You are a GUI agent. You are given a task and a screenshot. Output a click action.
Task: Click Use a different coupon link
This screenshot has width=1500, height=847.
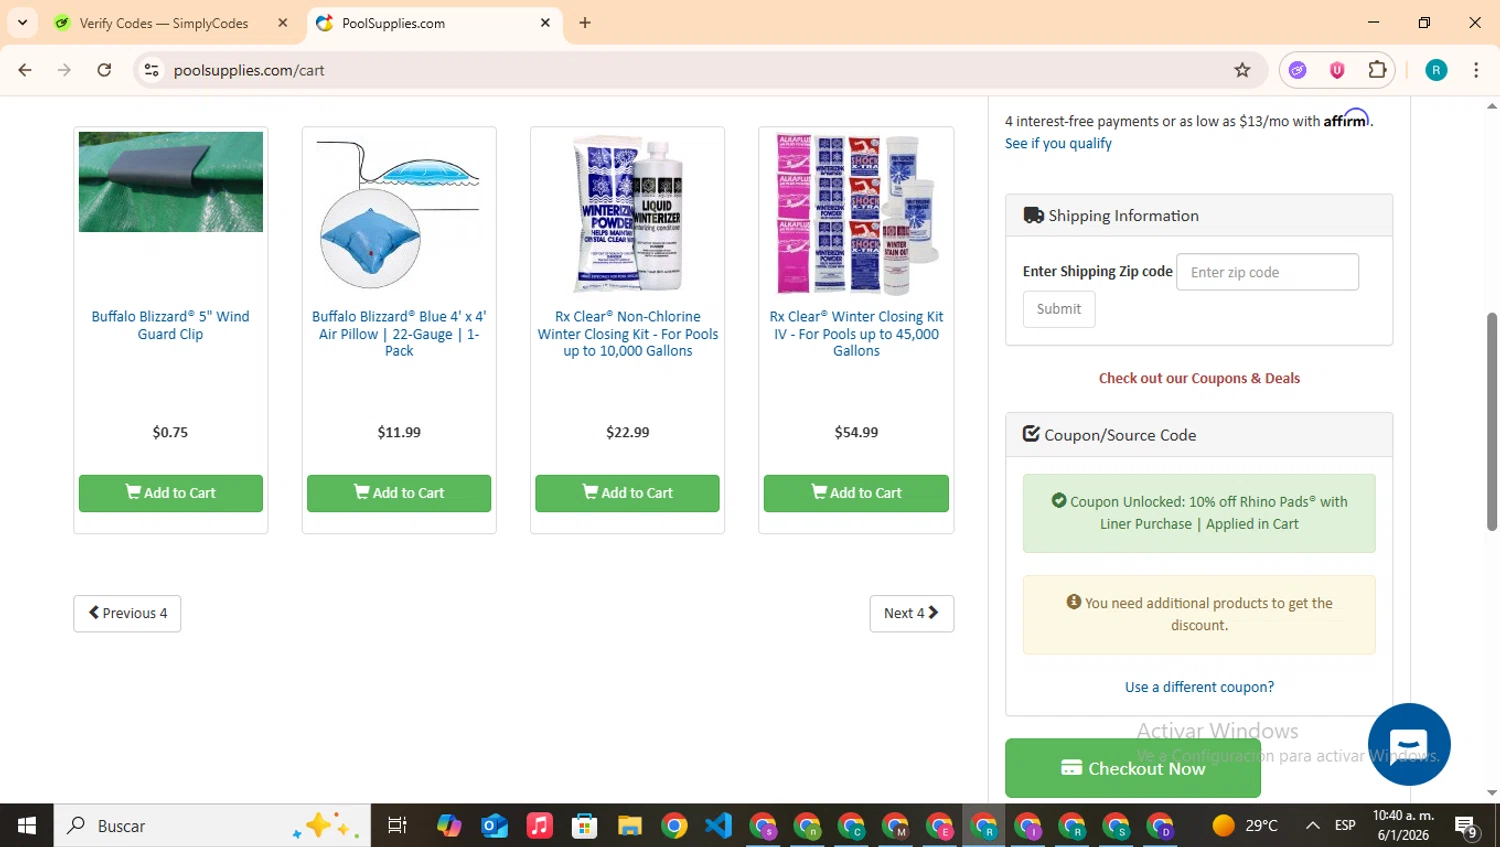point(1199,687)
